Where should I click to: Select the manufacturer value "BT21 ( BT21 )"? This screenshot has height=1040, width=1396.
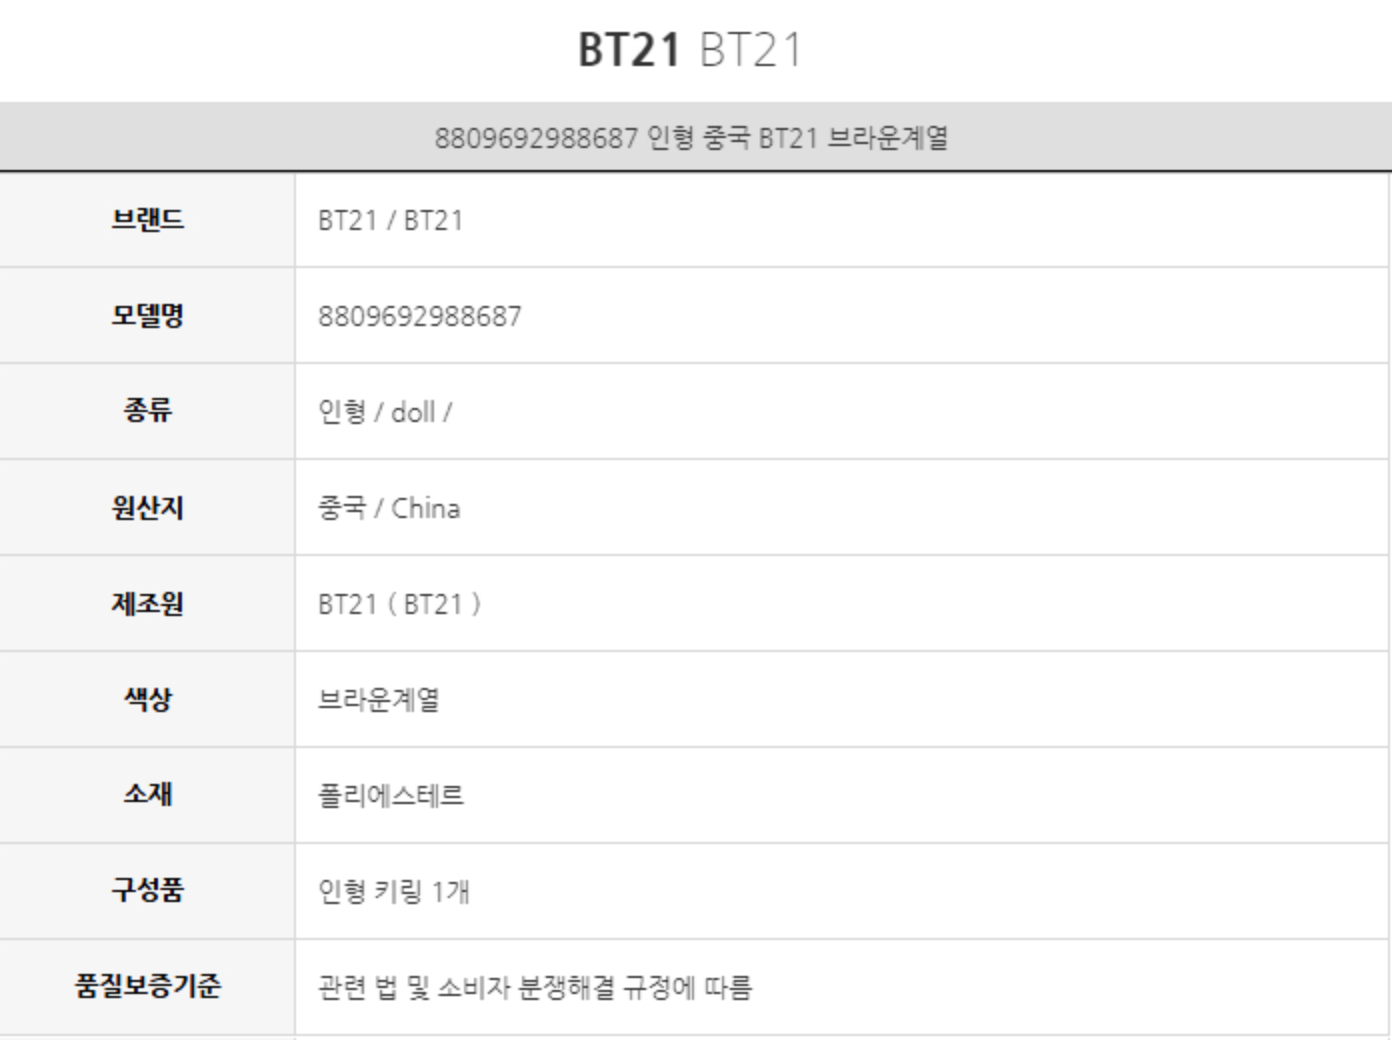399,605
